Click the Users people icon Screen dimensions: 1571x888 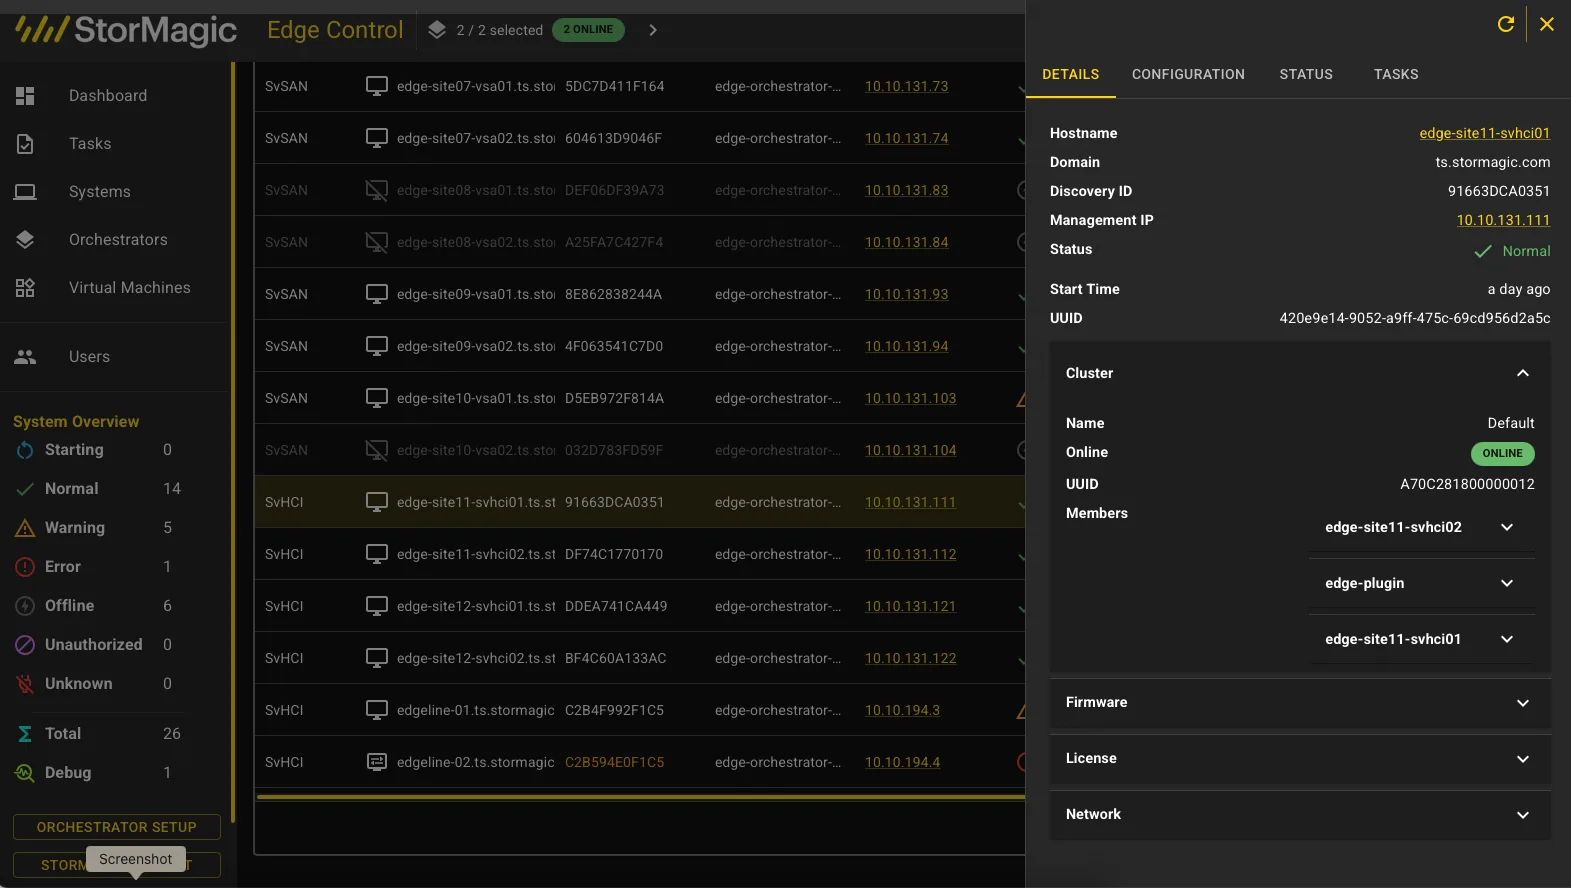(25, 357)
